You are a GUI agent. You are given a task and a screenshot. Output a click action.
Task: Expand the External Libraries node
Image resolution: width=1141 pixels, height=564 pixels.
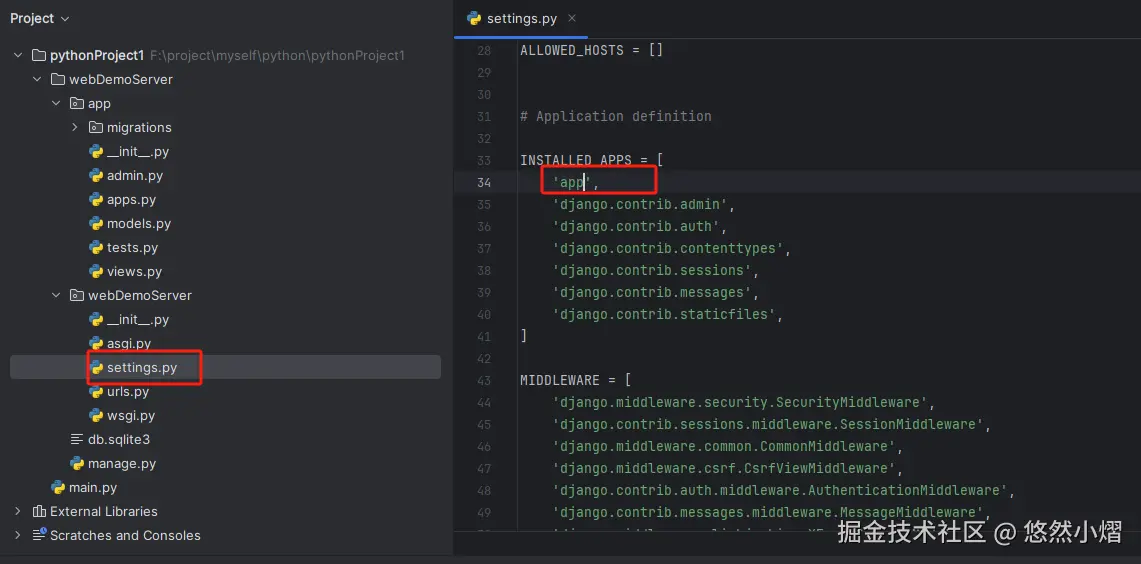18,512
